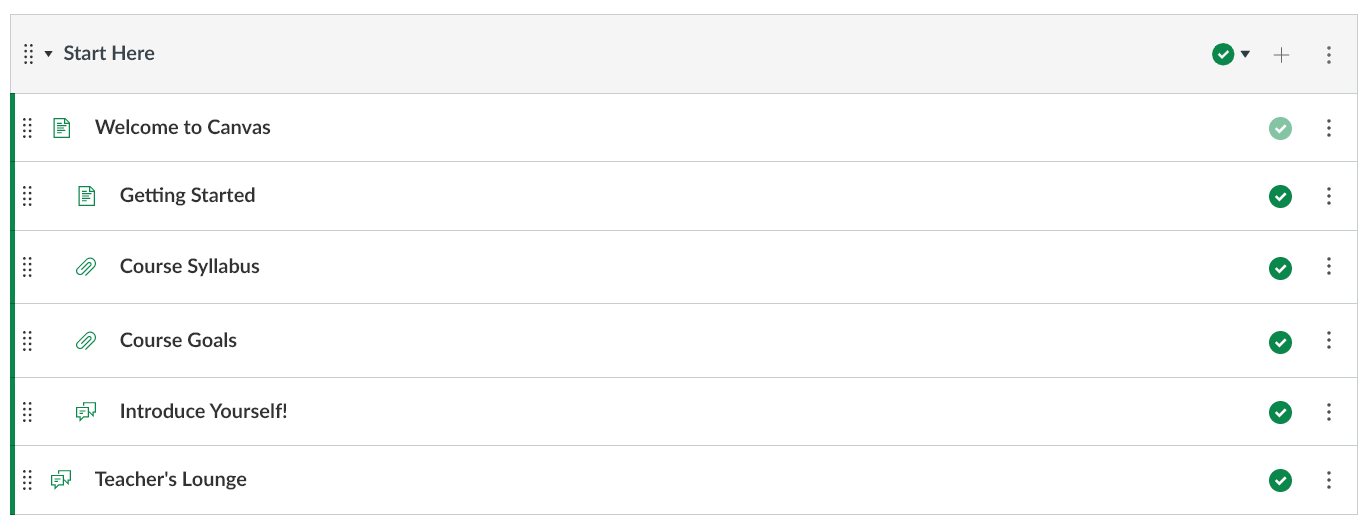The width and height of the screenshot is (1367, 527).
Task: Open three-dot menu for Introduce Yourself!
Action: 1329,412
